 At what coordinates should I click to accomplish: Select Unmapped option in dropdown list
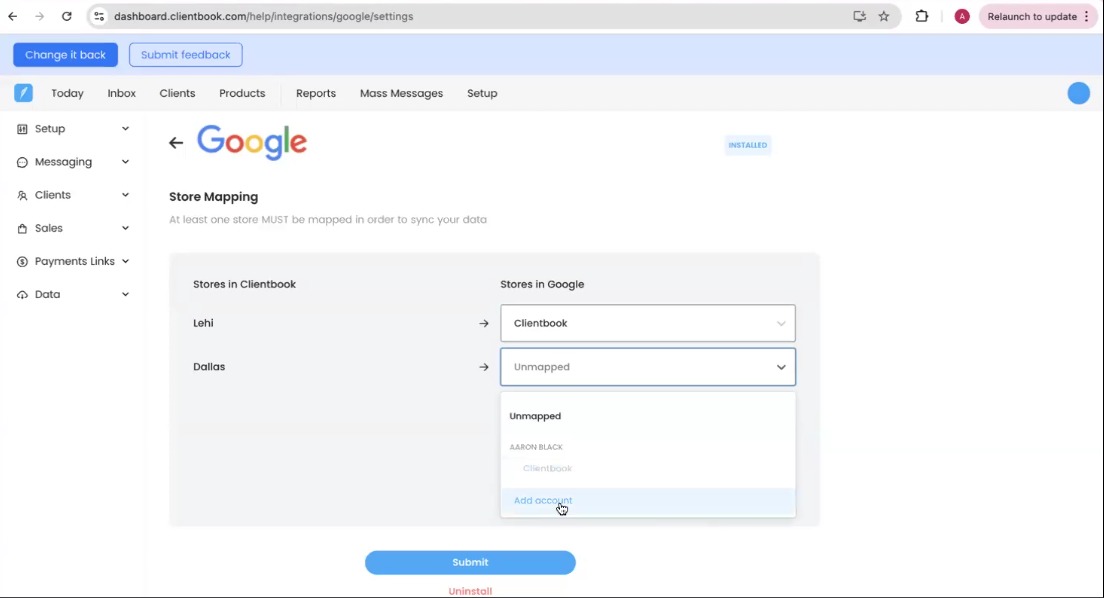535,416
